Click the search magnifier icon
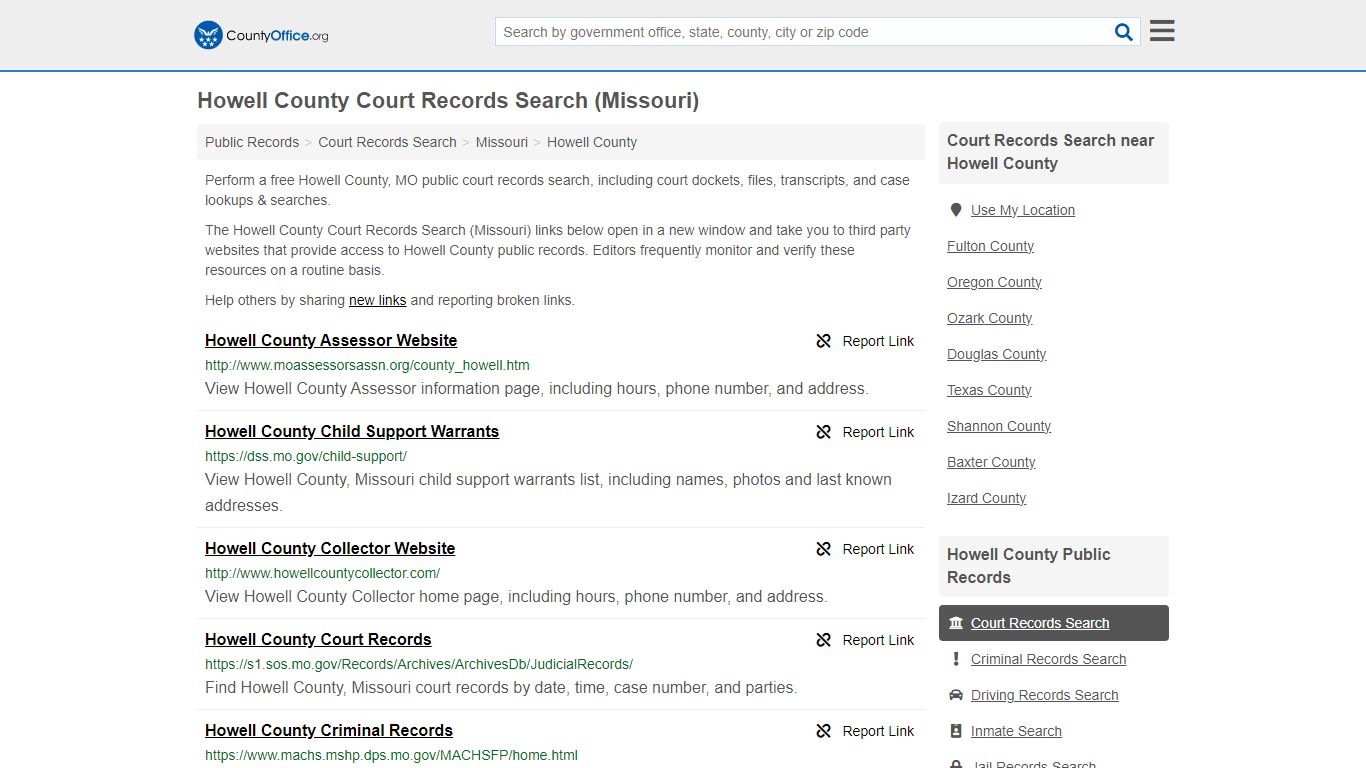This screenshot has height=768, width=1366. [x=1124, y=32]
